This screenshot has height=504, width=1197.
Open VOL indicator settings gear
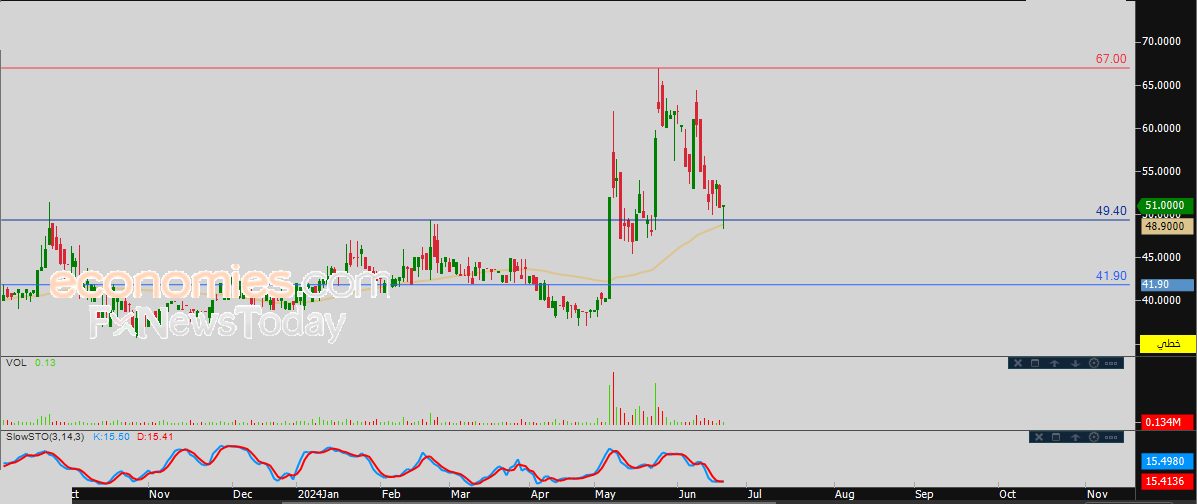[1093, 363]
